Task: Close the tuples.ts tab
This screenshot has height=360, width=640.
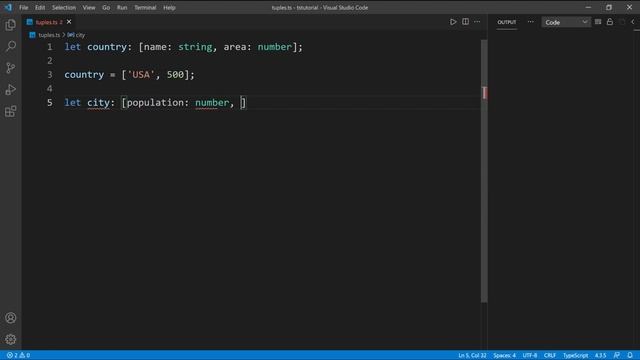Action: pyautogui.click(x=69, y=22)
